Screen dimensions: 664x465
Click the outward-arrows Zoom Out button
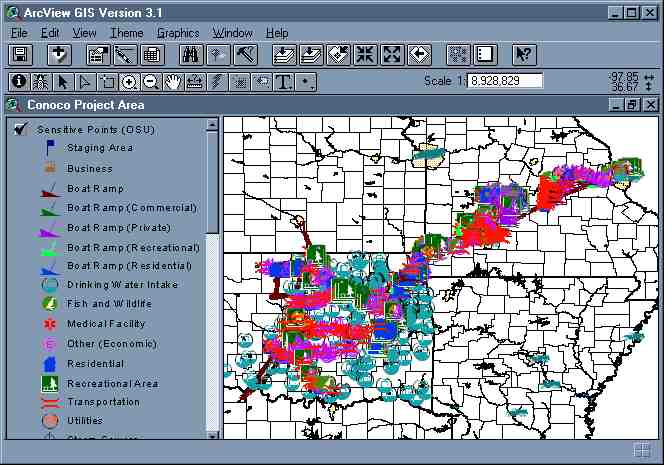392,55
